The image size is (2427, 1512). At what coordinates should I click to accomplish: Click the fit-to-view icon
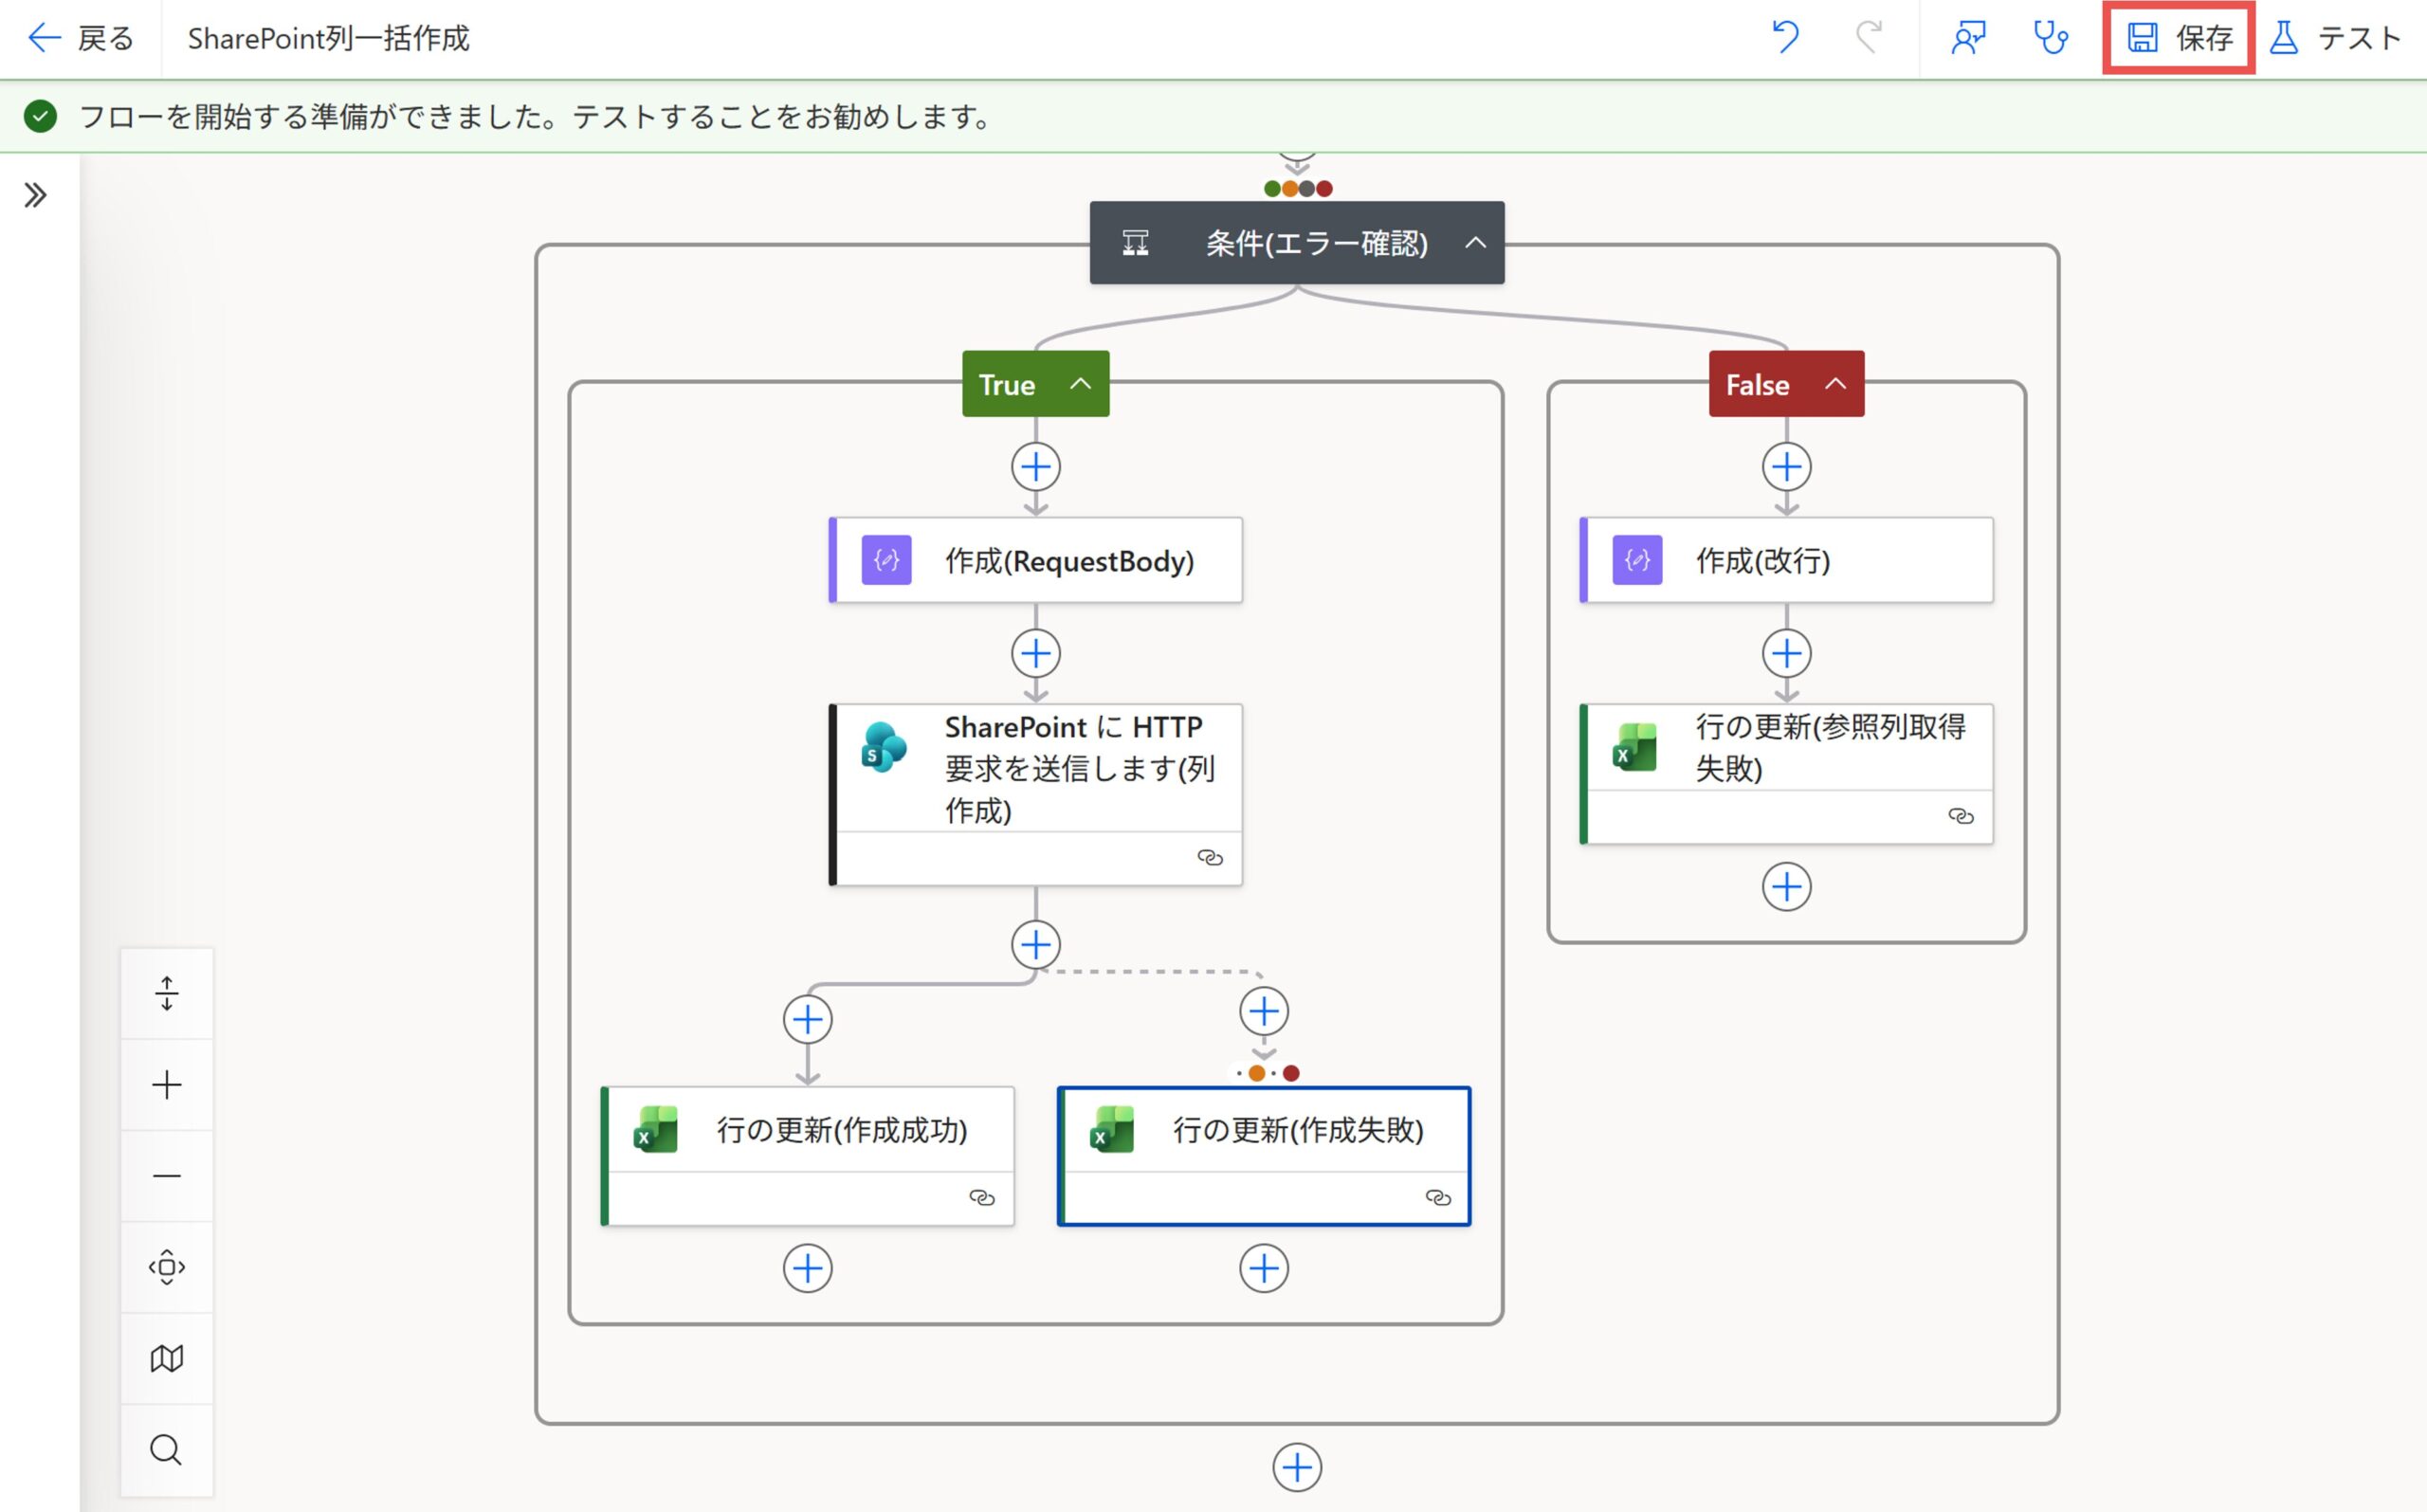167,1267
